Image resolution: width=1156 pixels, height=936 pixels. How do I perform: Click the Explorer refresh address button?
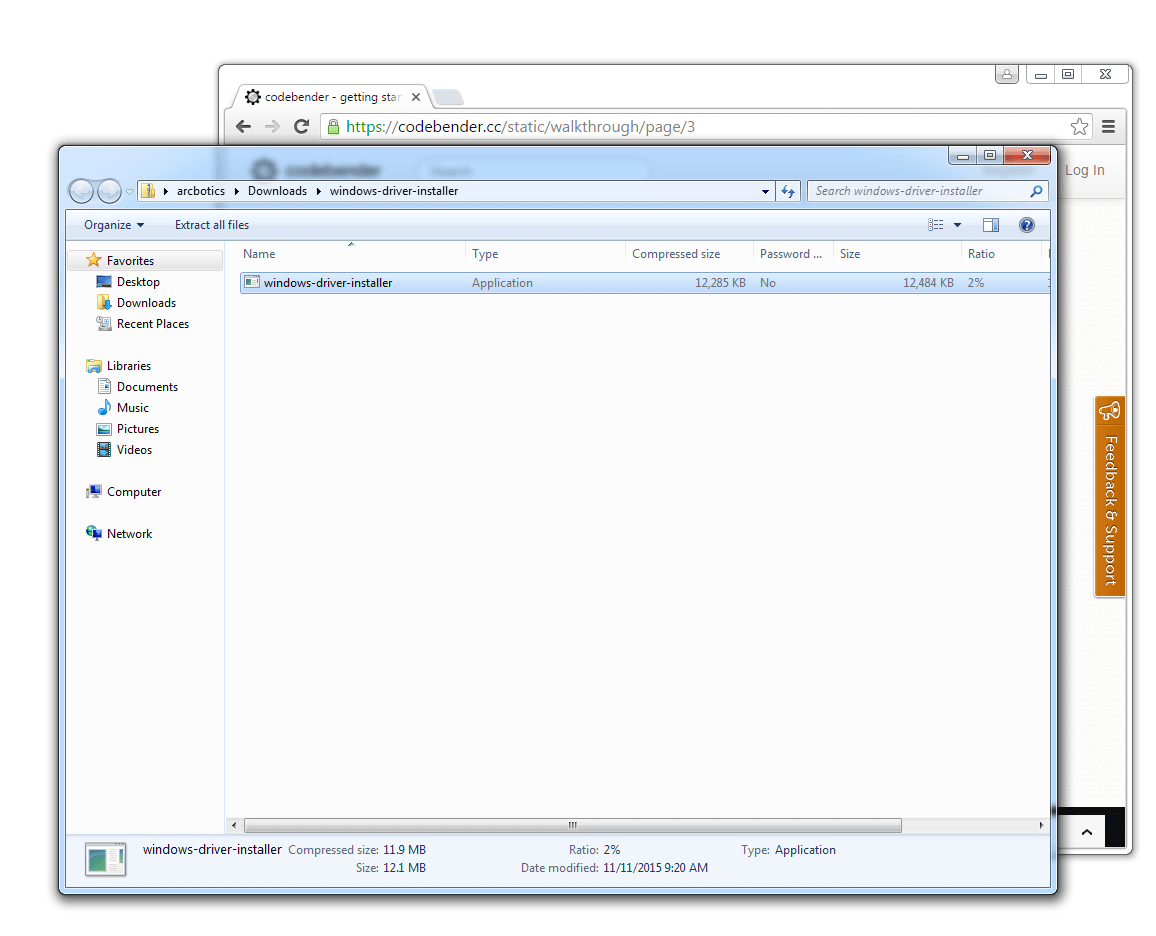tap(788, 191)
